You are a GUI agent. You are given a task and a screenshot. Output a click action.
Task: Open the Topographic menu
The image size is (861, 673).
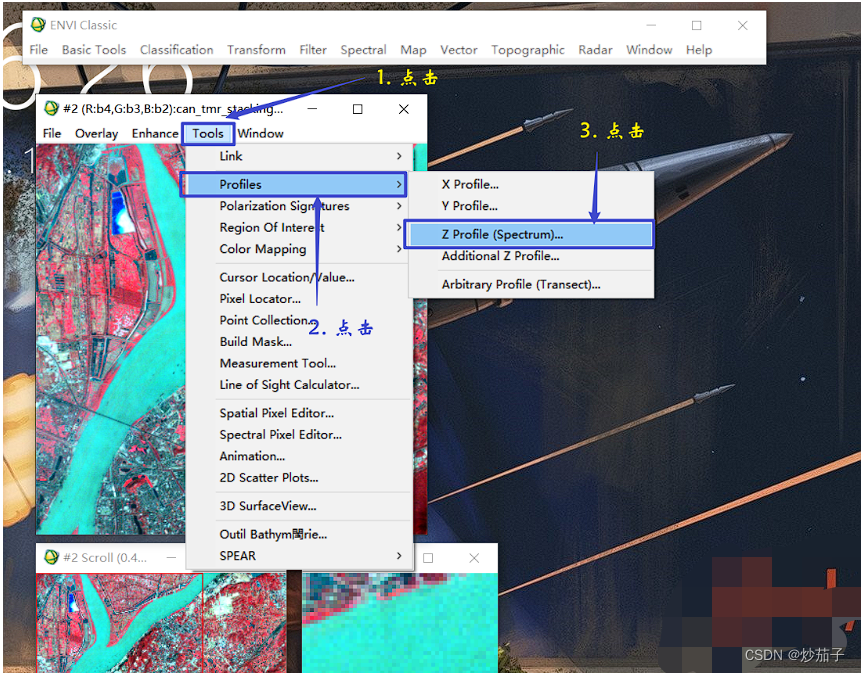pyautogui.click(x=528, y=50)
